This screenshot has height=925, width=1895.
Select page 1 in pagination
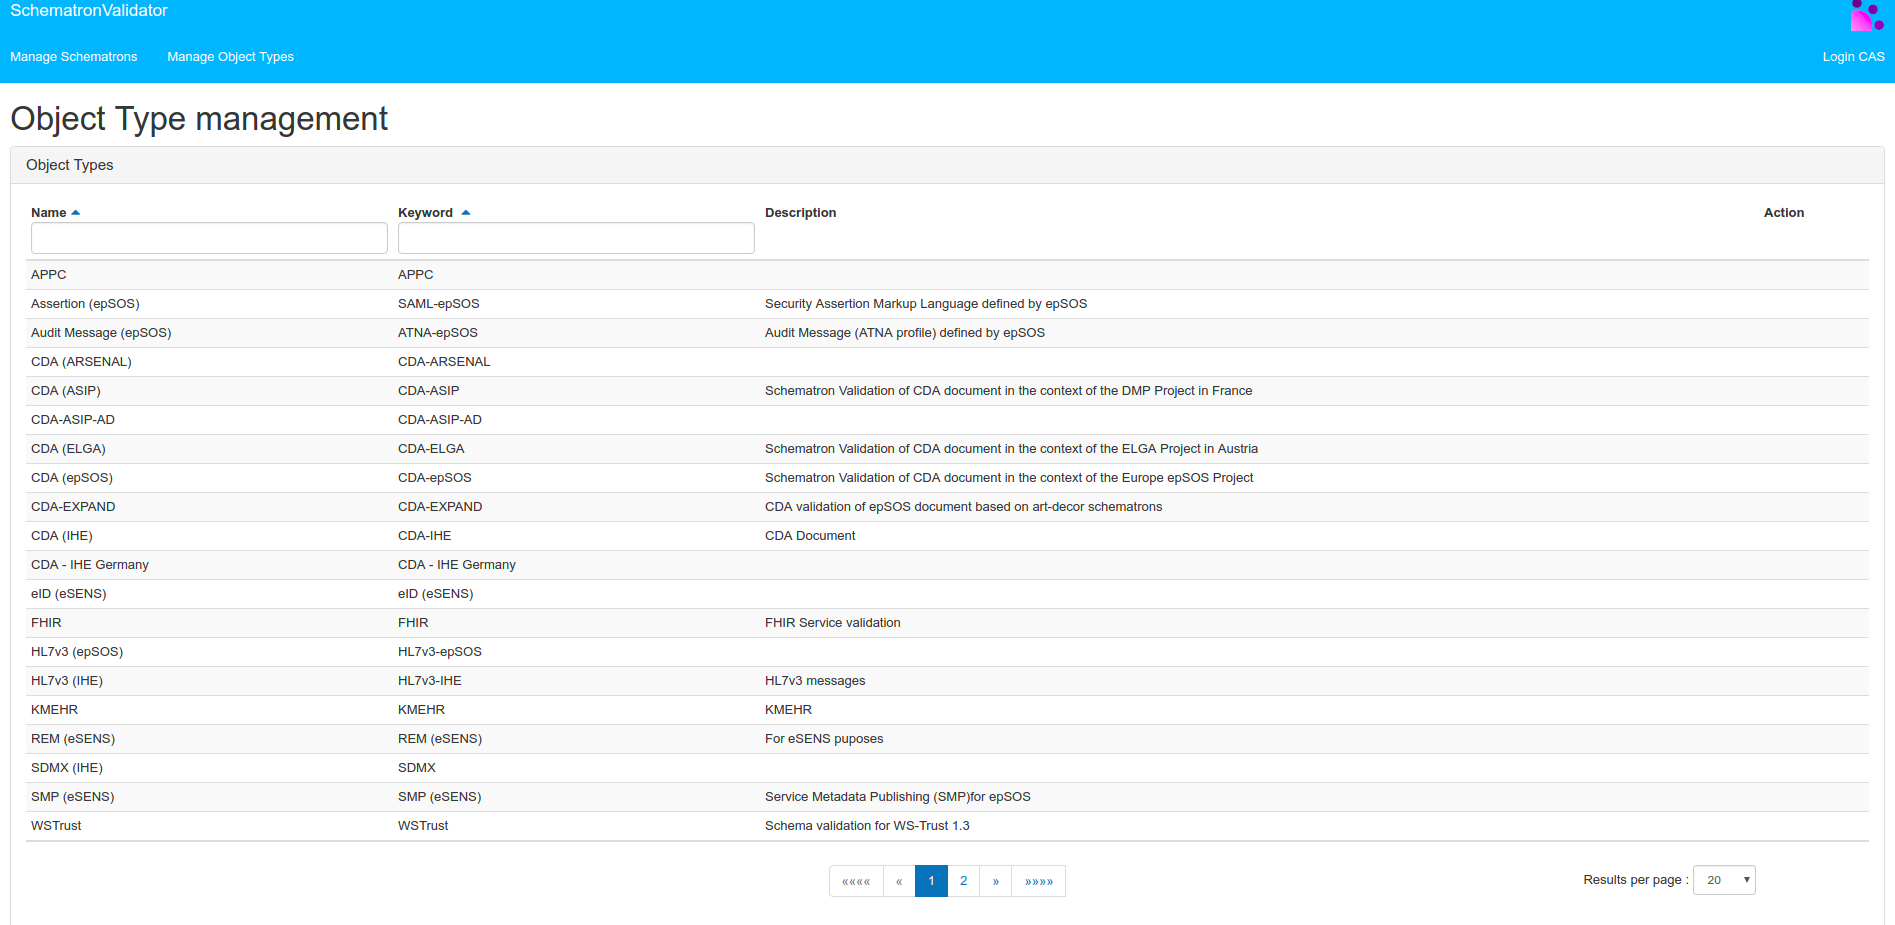931,881
